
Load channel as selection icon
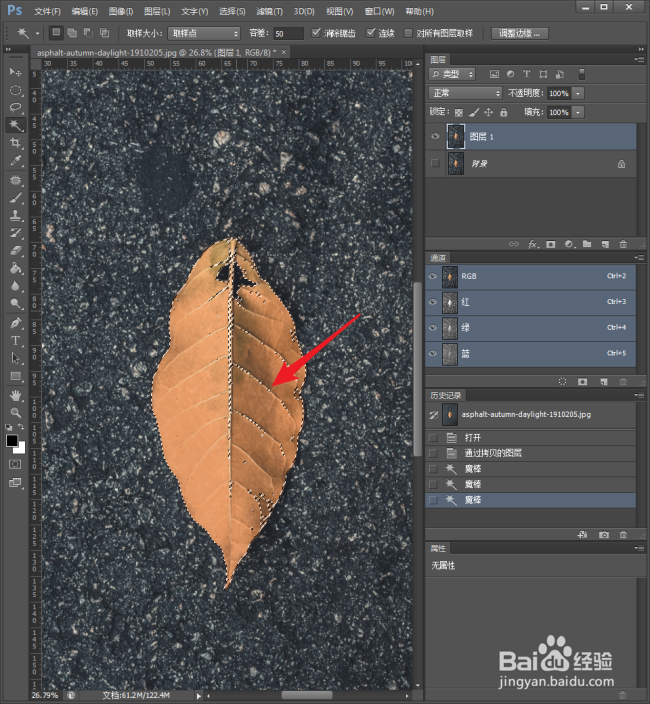coord(562,382)
